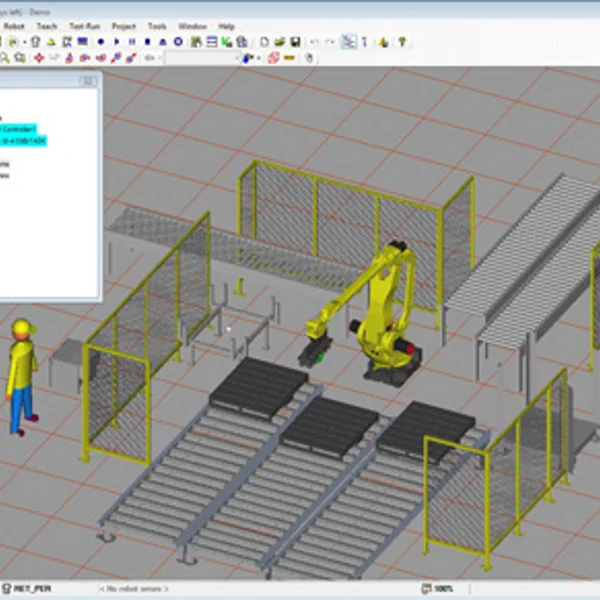This screenshot has width=600, height=600.
Task: Click the question mark help icon
Action: pos(402,42)
